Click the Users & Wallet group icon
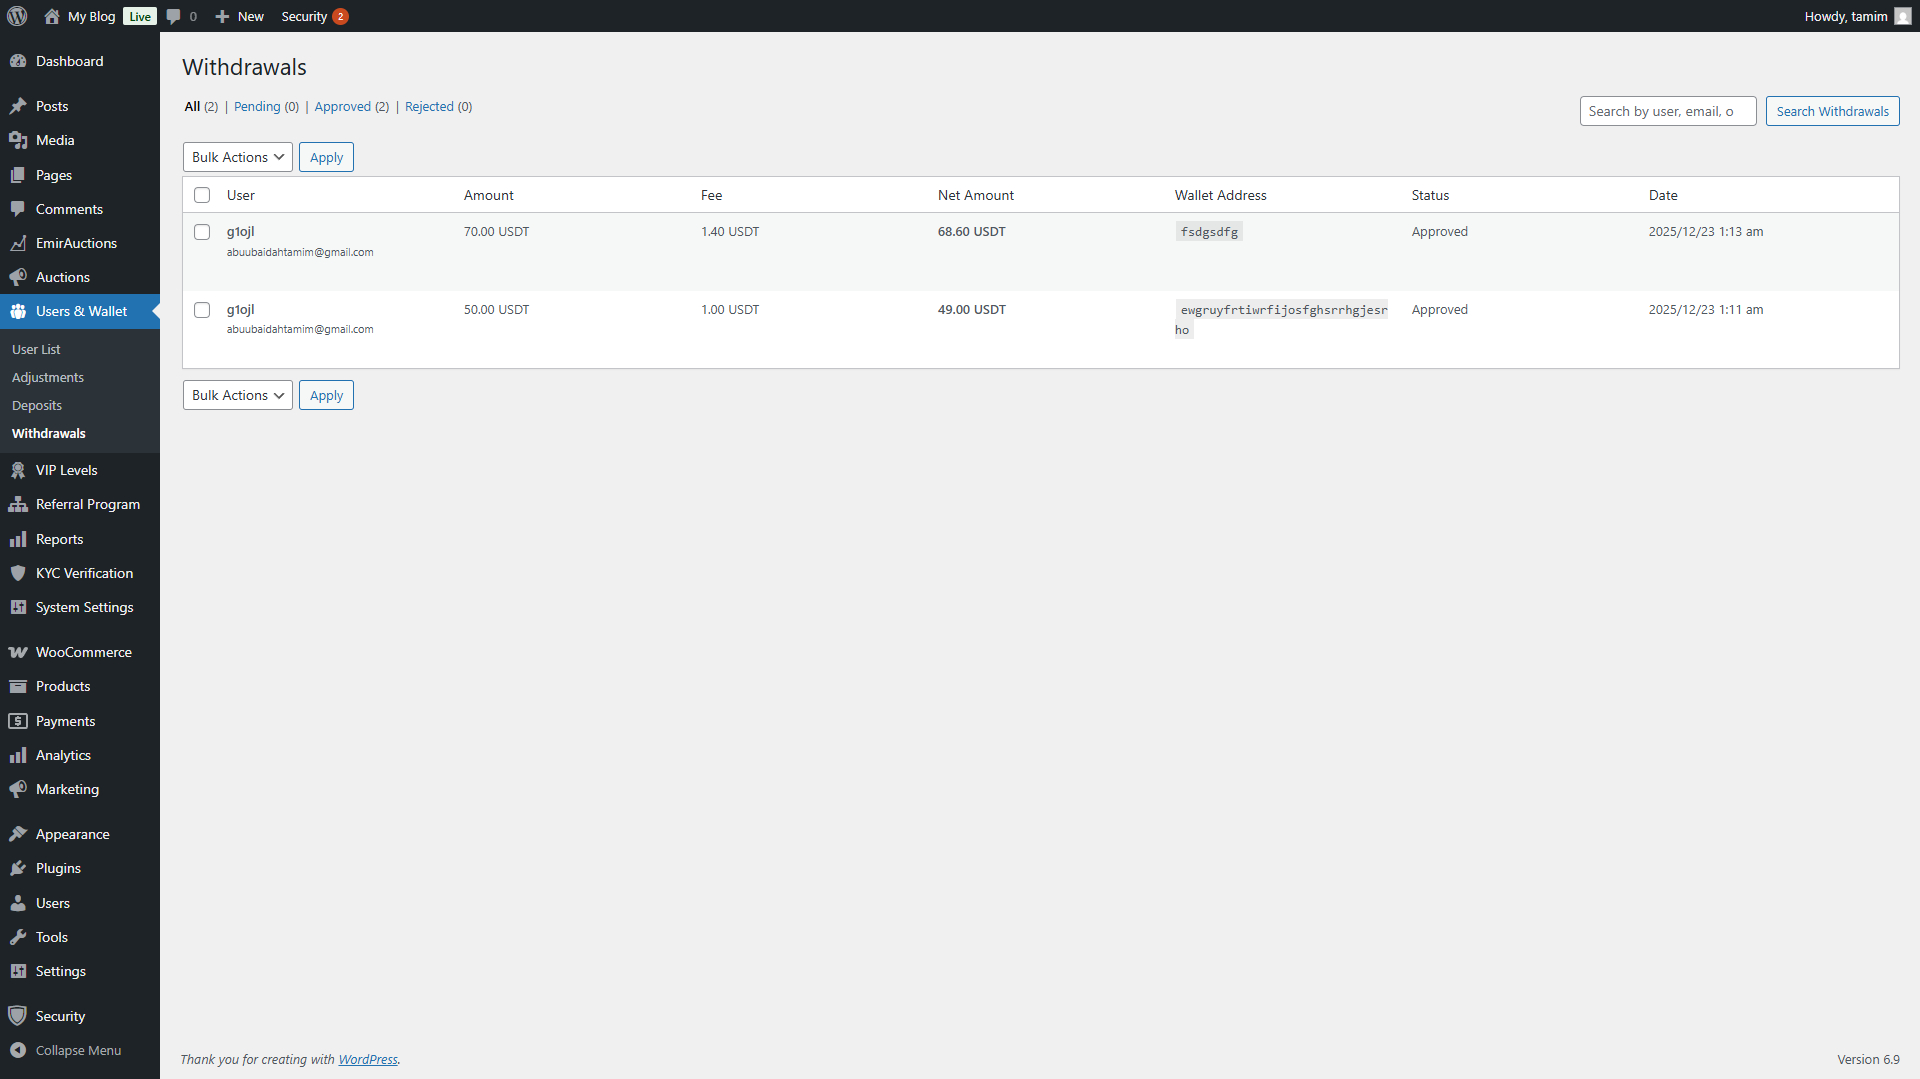The width and height of the screenshot is (1920, 1079). [x=18, y=311]
